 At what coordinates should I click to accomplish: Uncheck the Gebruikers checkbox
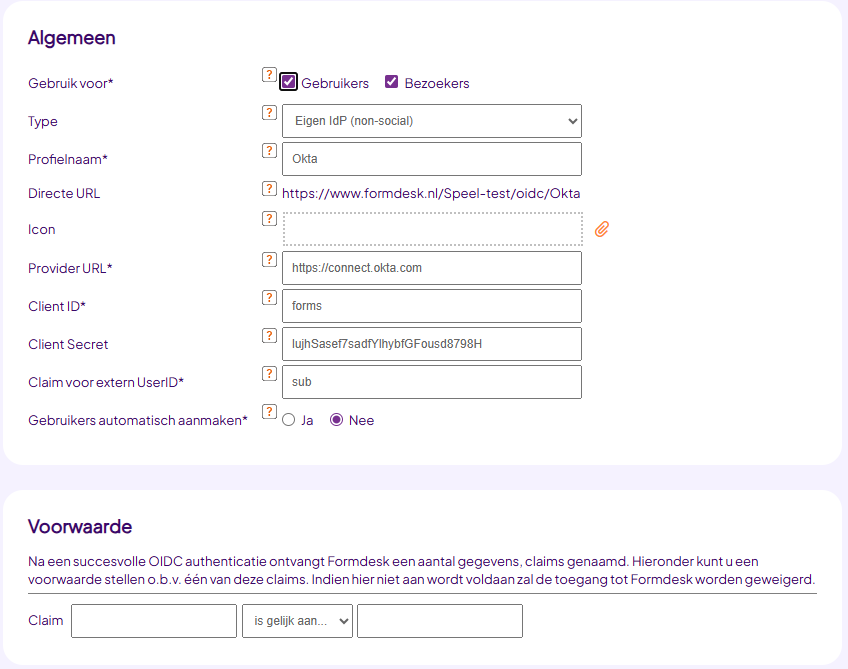pos(288,82)
